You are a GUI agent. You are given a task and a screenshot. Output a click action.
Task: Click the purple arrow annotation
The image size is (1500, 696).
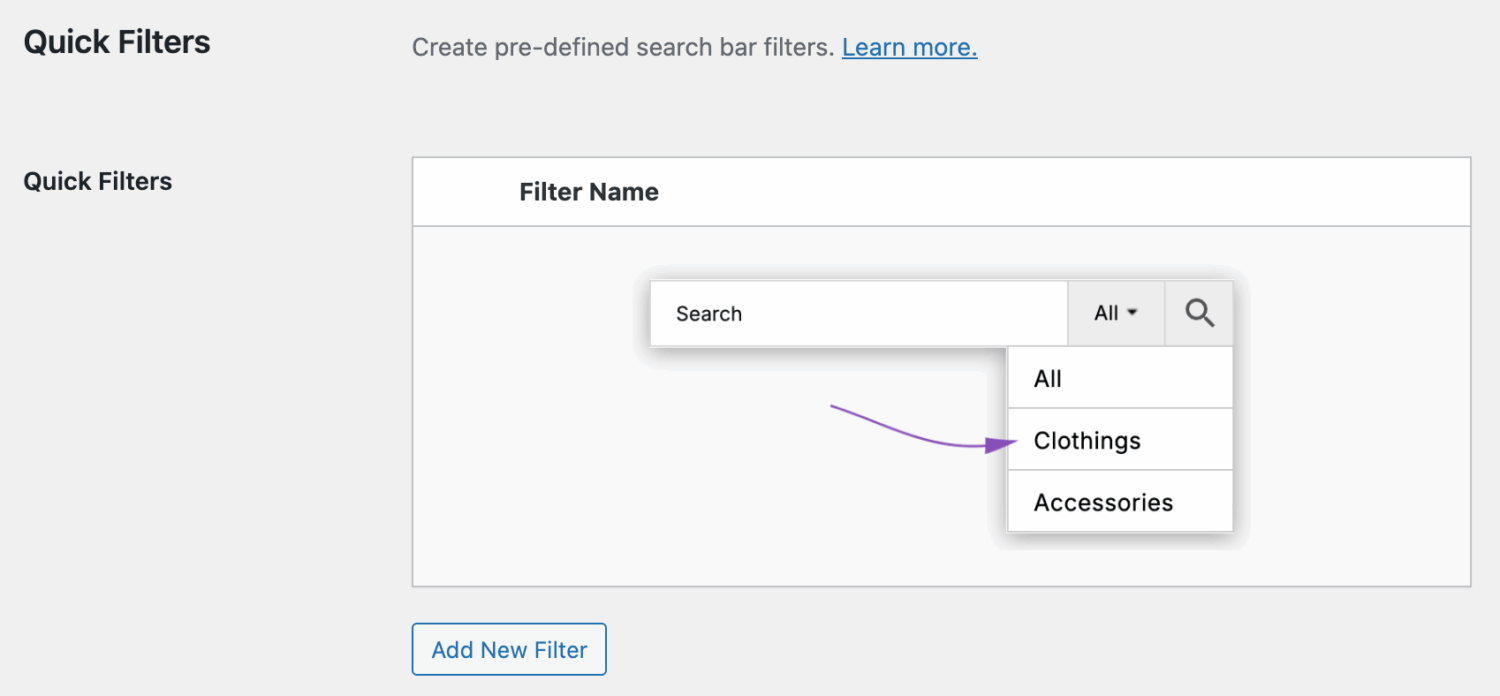click(920, 430)
